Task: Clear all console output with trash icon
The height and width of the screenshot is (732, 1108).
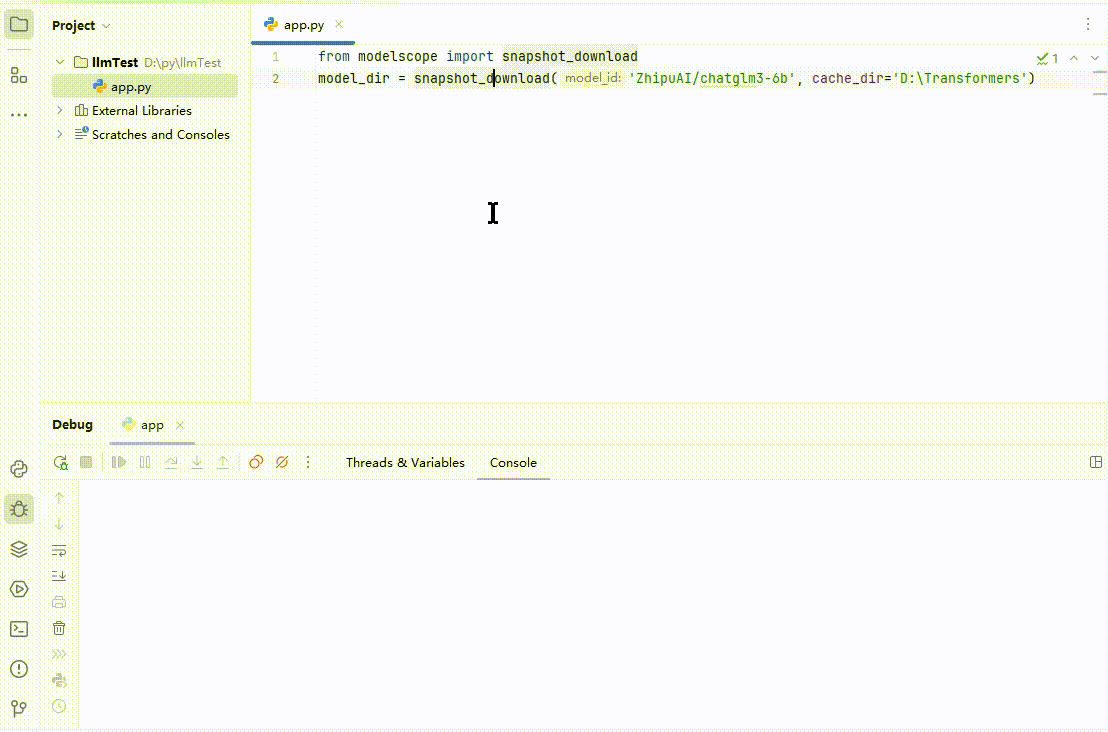Action: click(59, 628)
